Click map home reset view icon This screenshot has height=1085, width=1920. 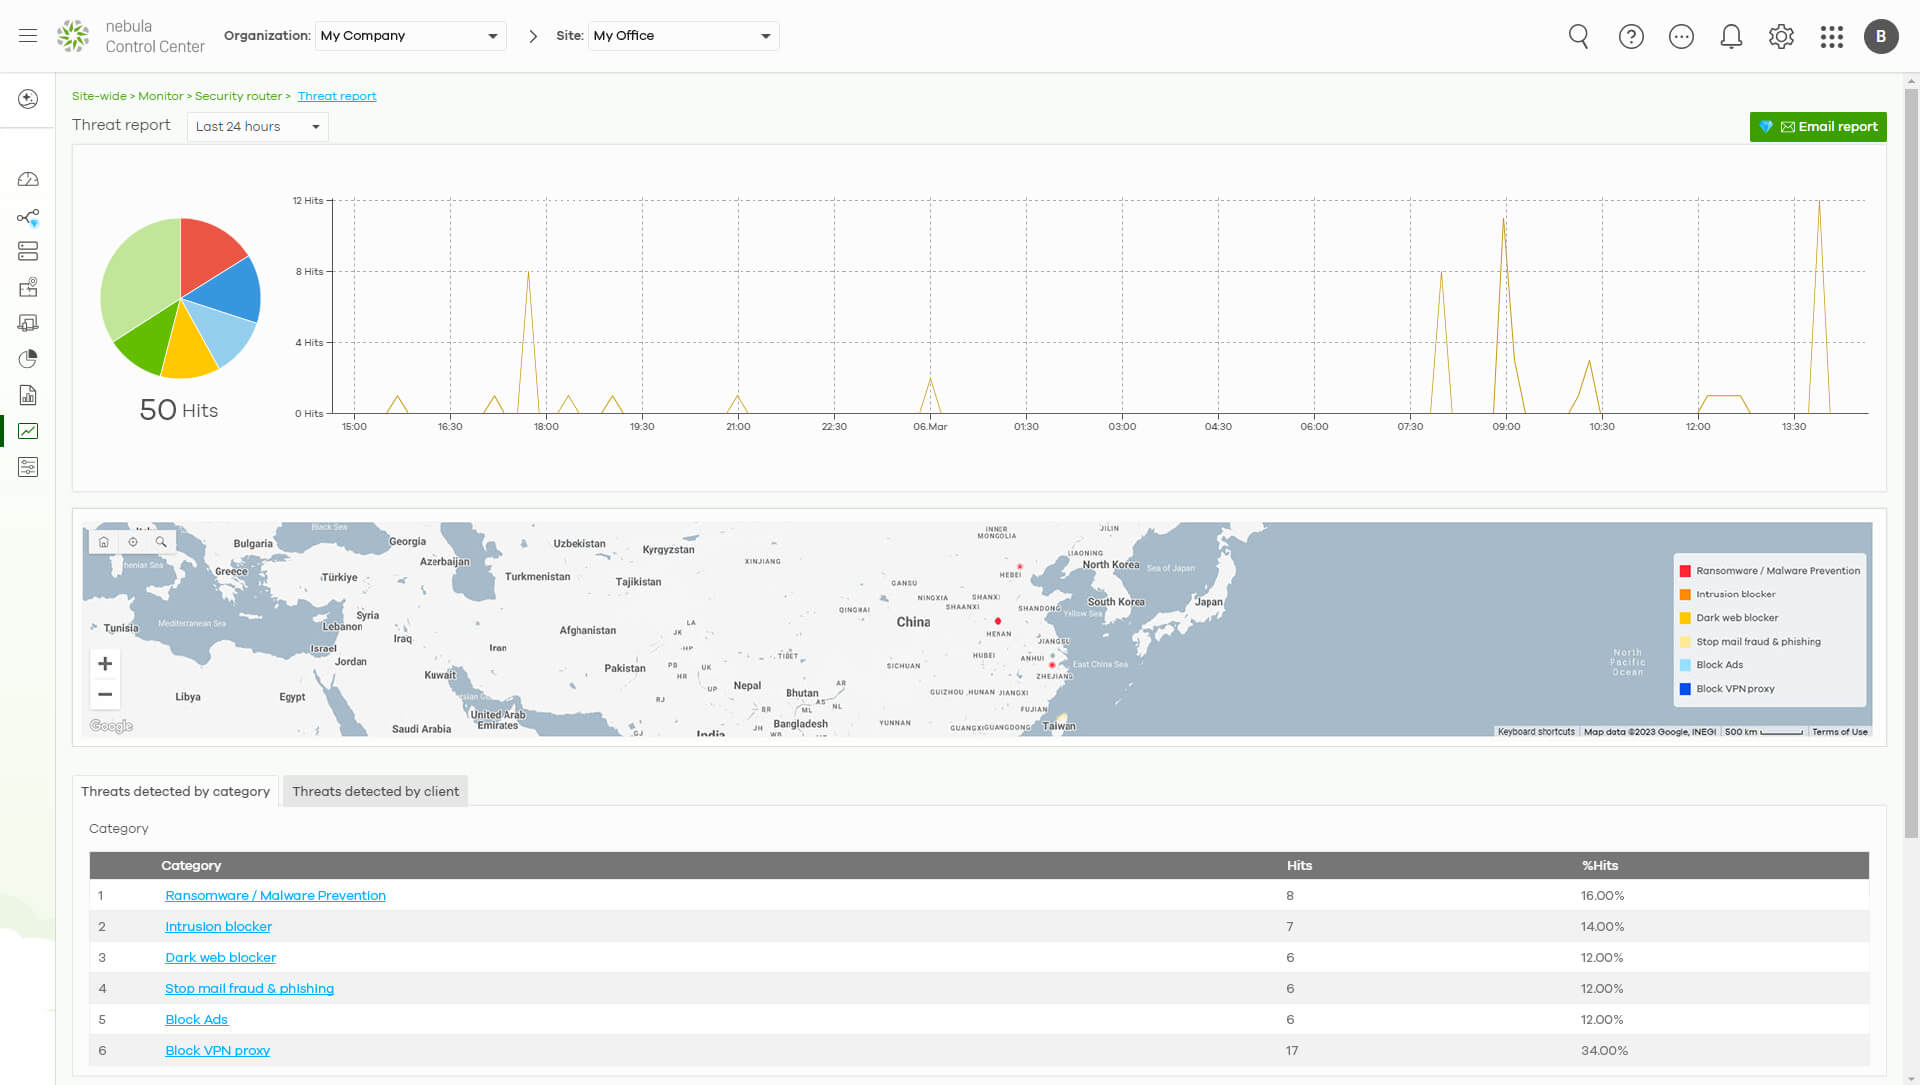pos(104,542)
